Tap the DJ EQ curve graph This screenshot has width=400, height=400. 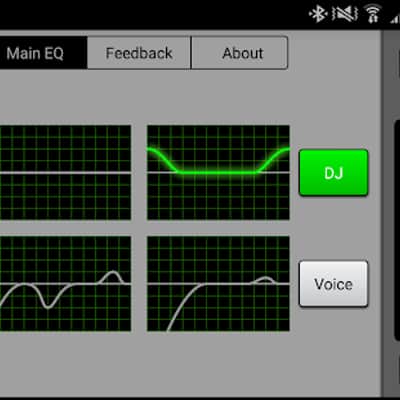pos(218,173)
